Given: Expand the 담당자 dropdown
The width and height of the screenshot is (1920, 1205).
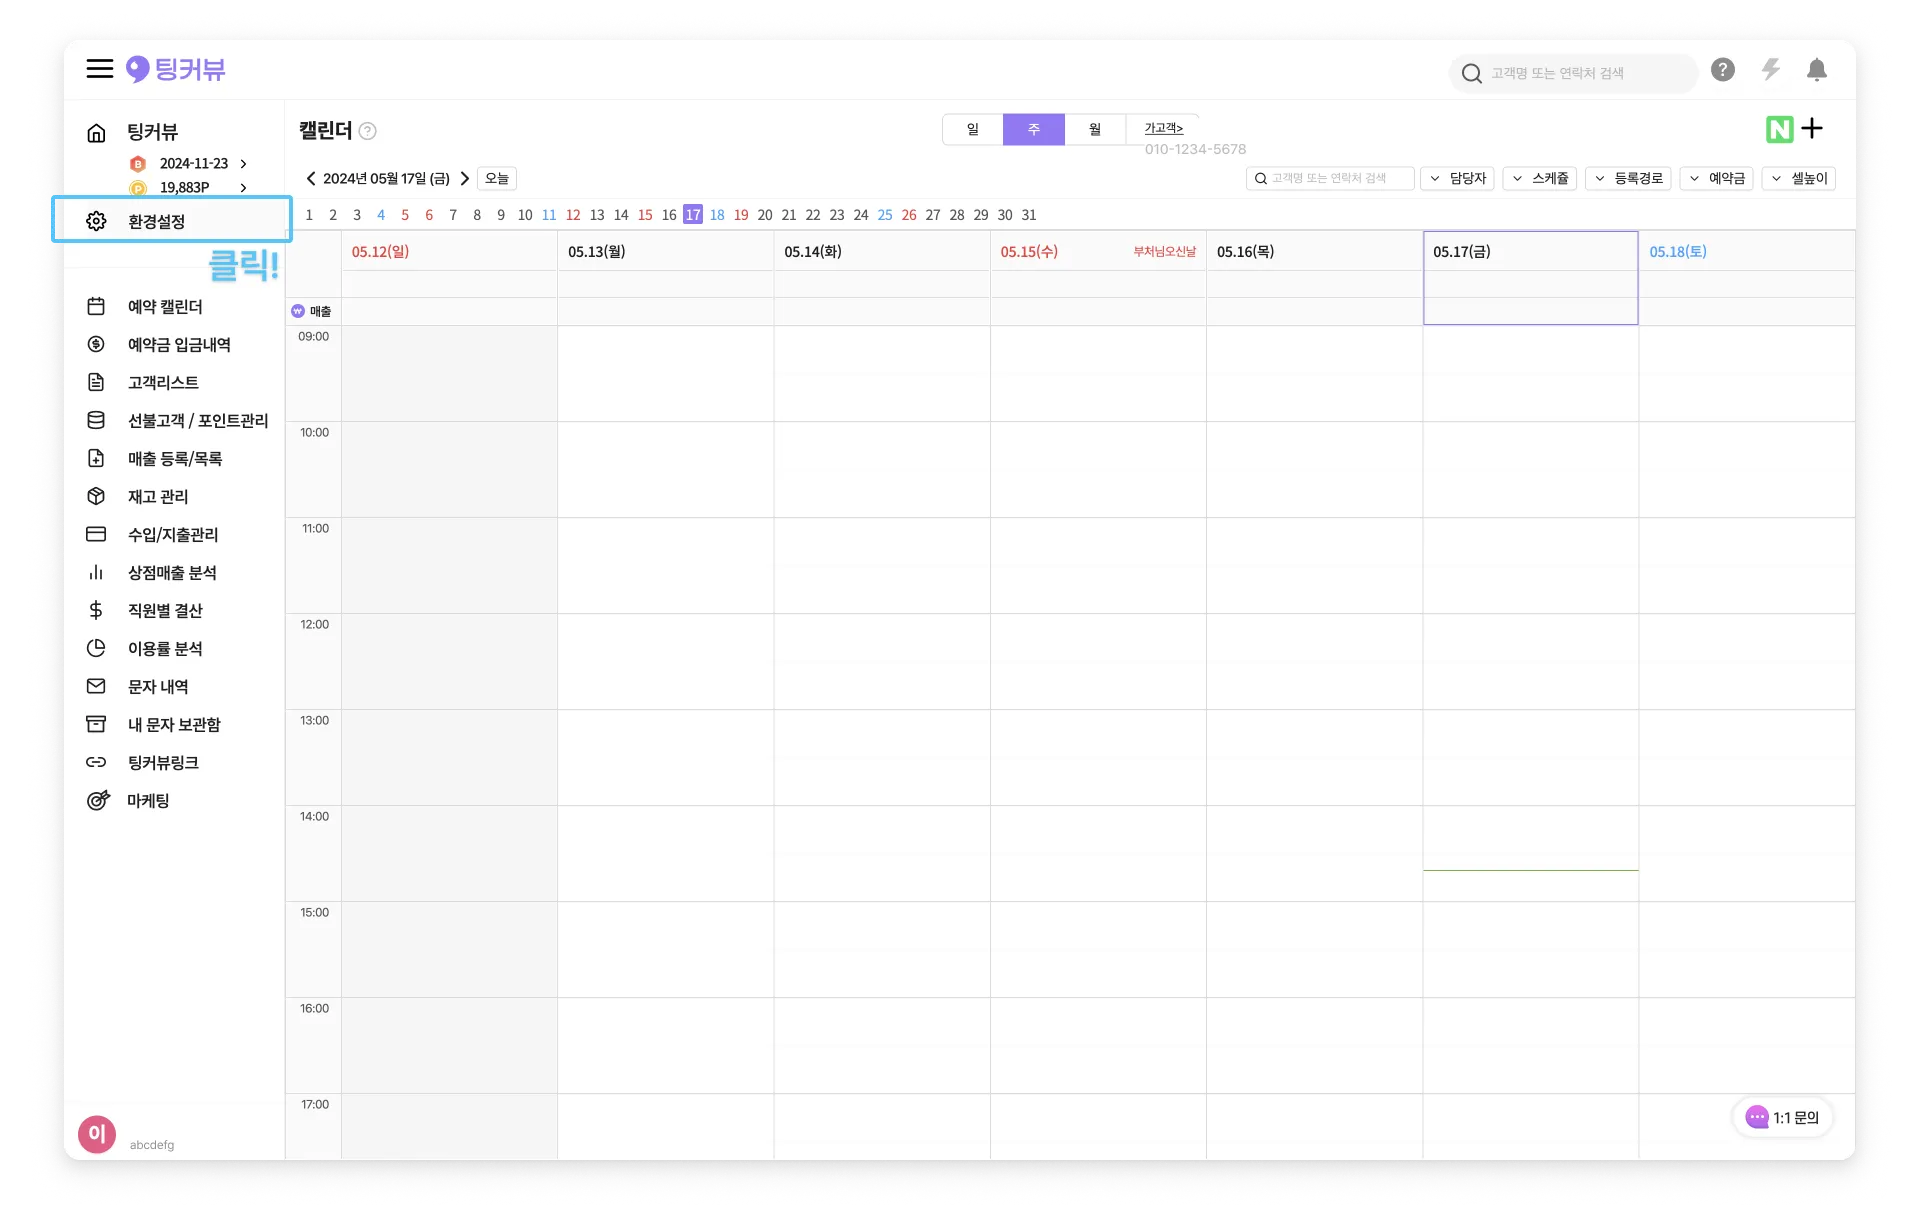Looking at the screenshot, I should 1457,178.
